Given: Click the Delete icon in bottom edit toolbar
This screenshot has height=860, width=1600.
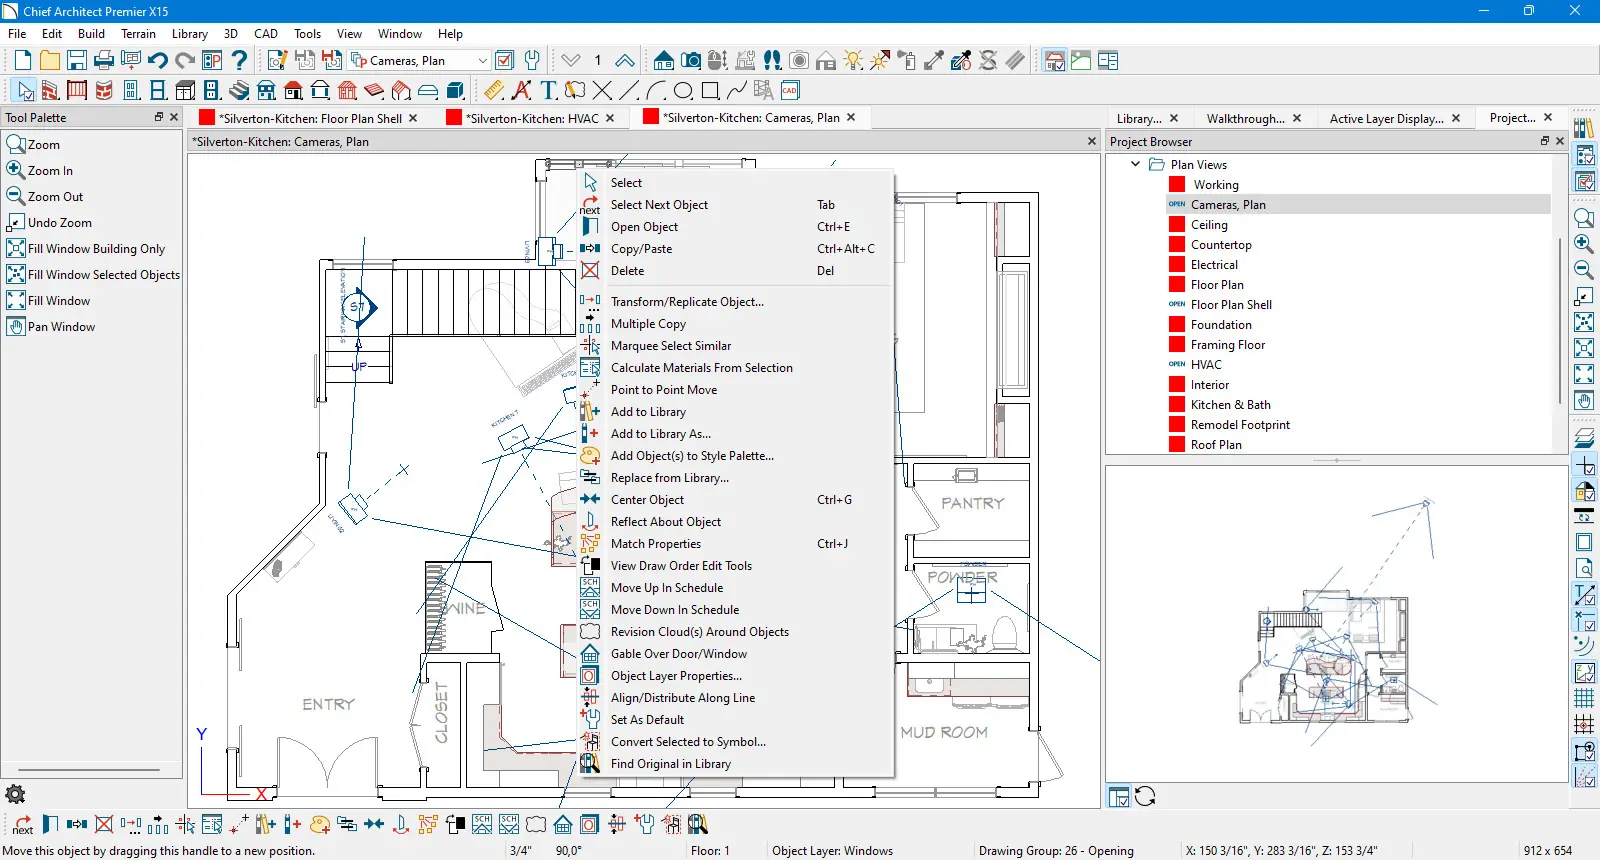Looking at the screenshot, I should 104,824.
